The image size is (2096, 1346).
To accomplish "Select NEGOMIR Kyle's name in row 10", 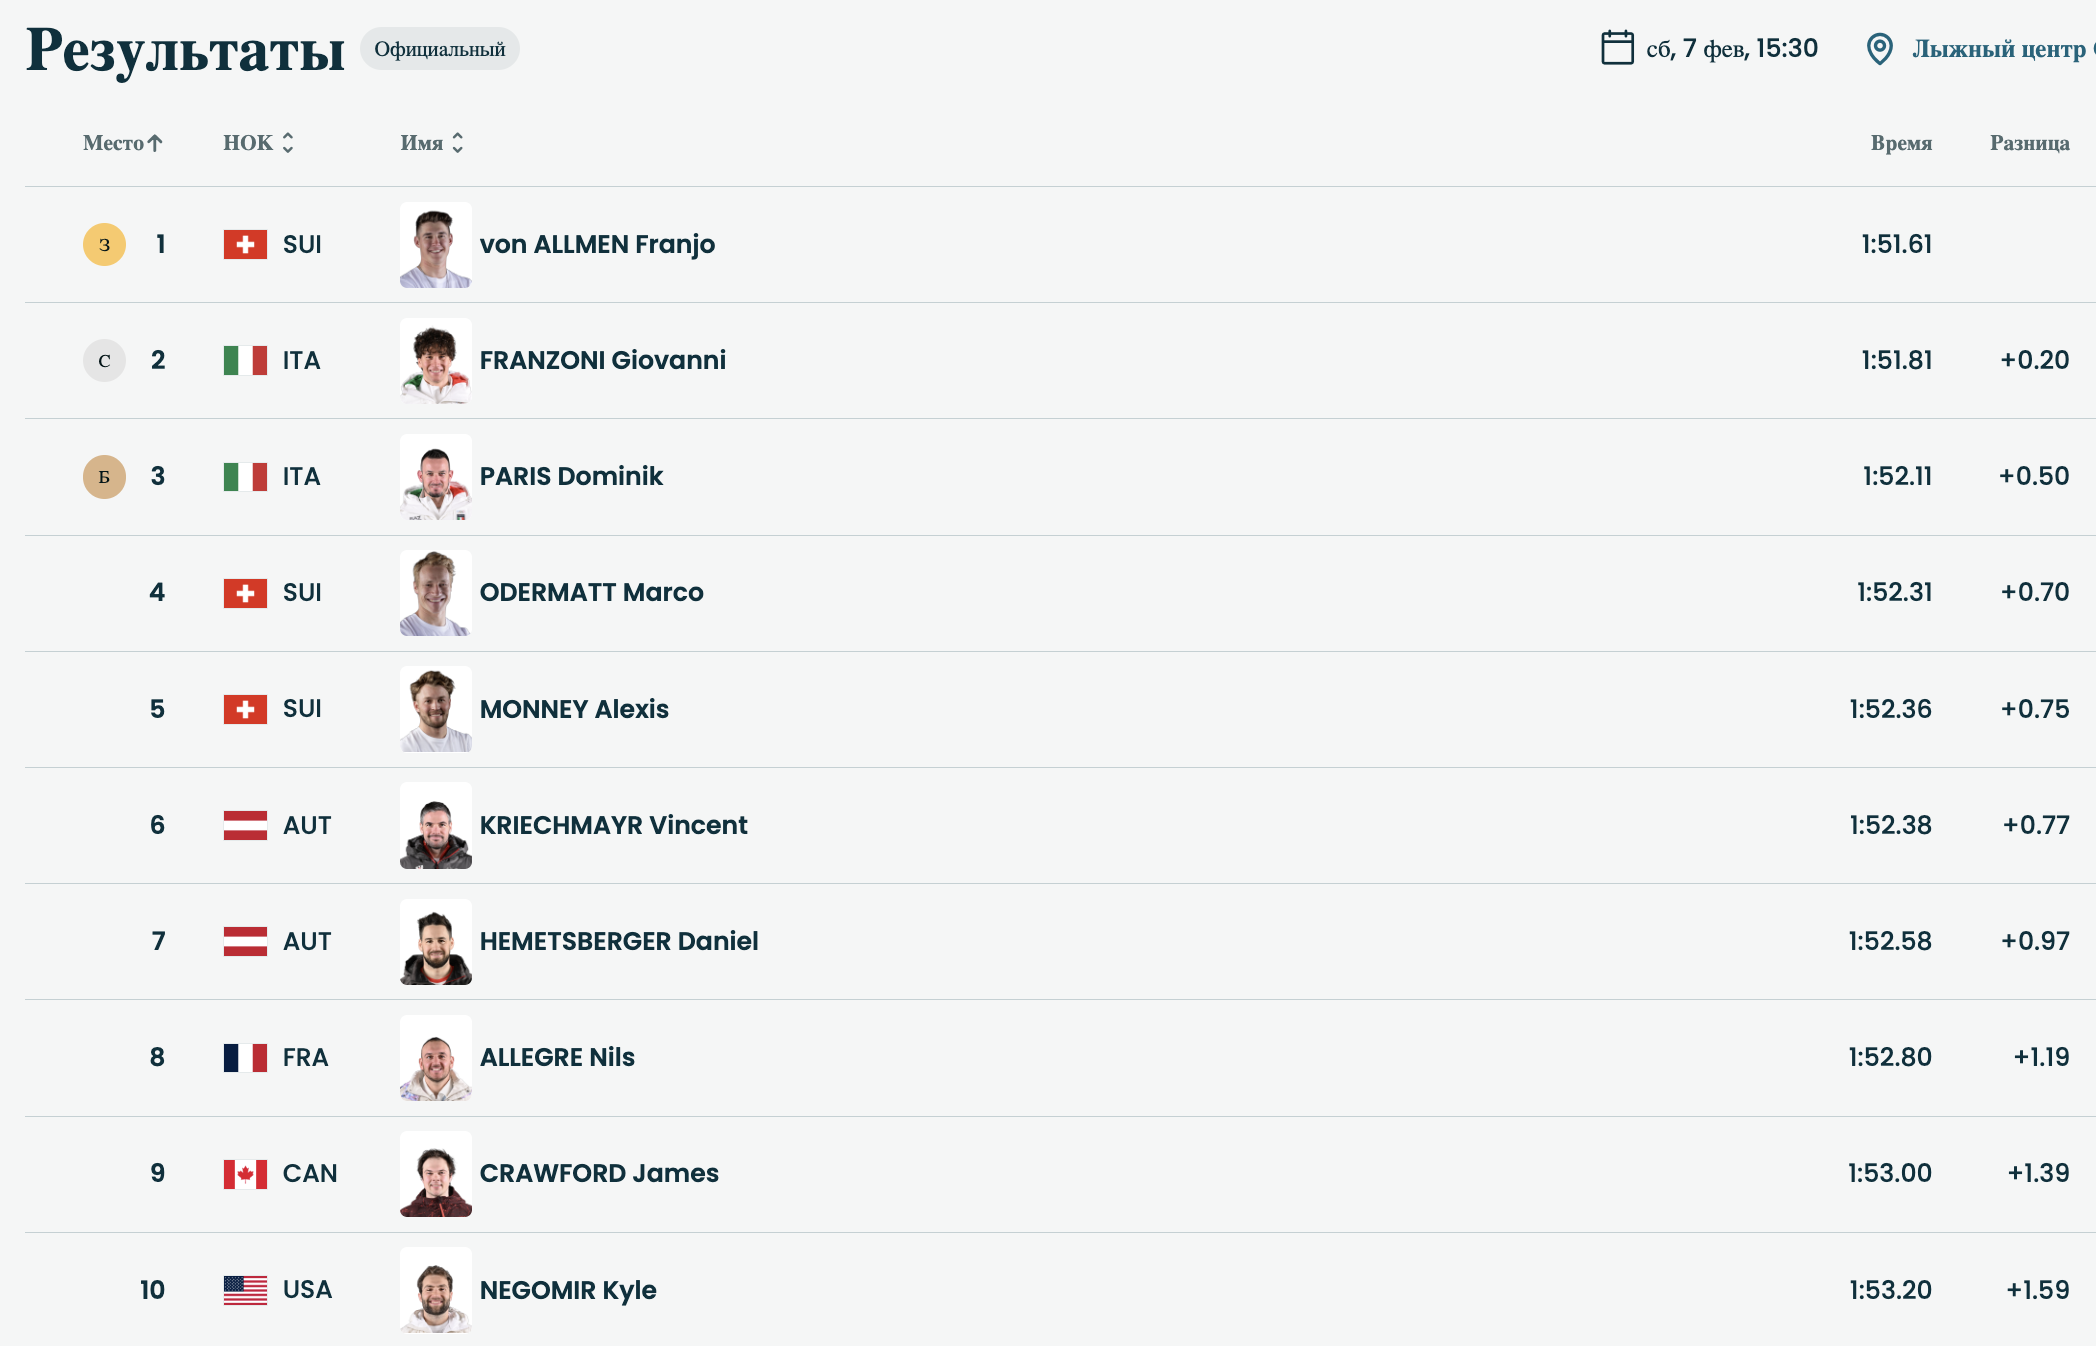I will point(568,1290).
